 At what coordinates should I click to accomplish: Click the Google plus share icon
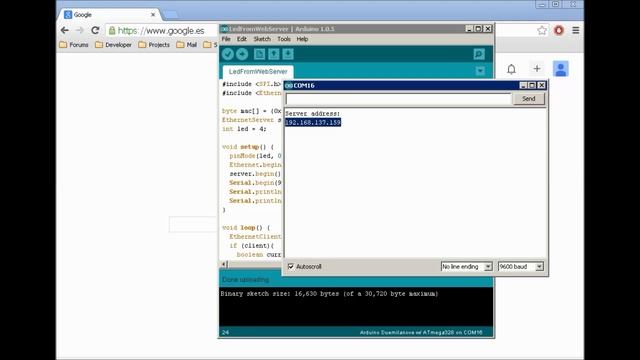coord(537,69)
